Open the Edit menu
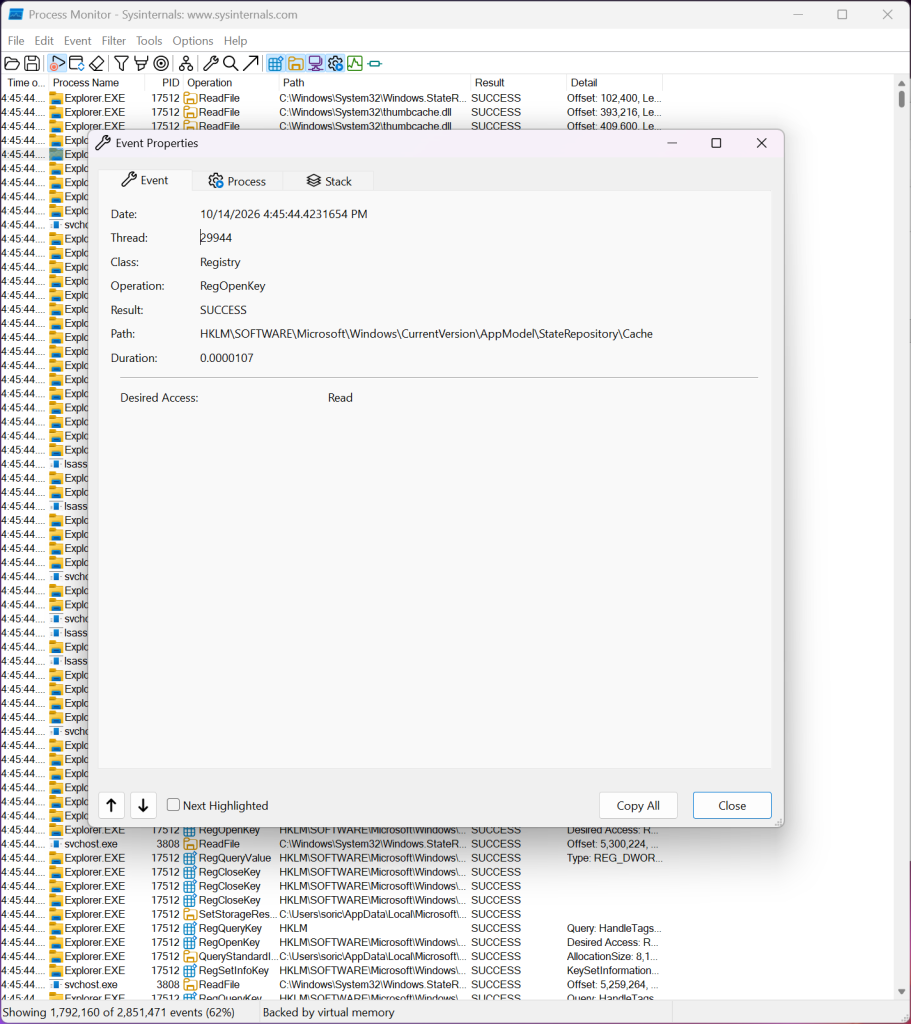The height and width of the screenshot is (1024, 911). tap(44, 40)
